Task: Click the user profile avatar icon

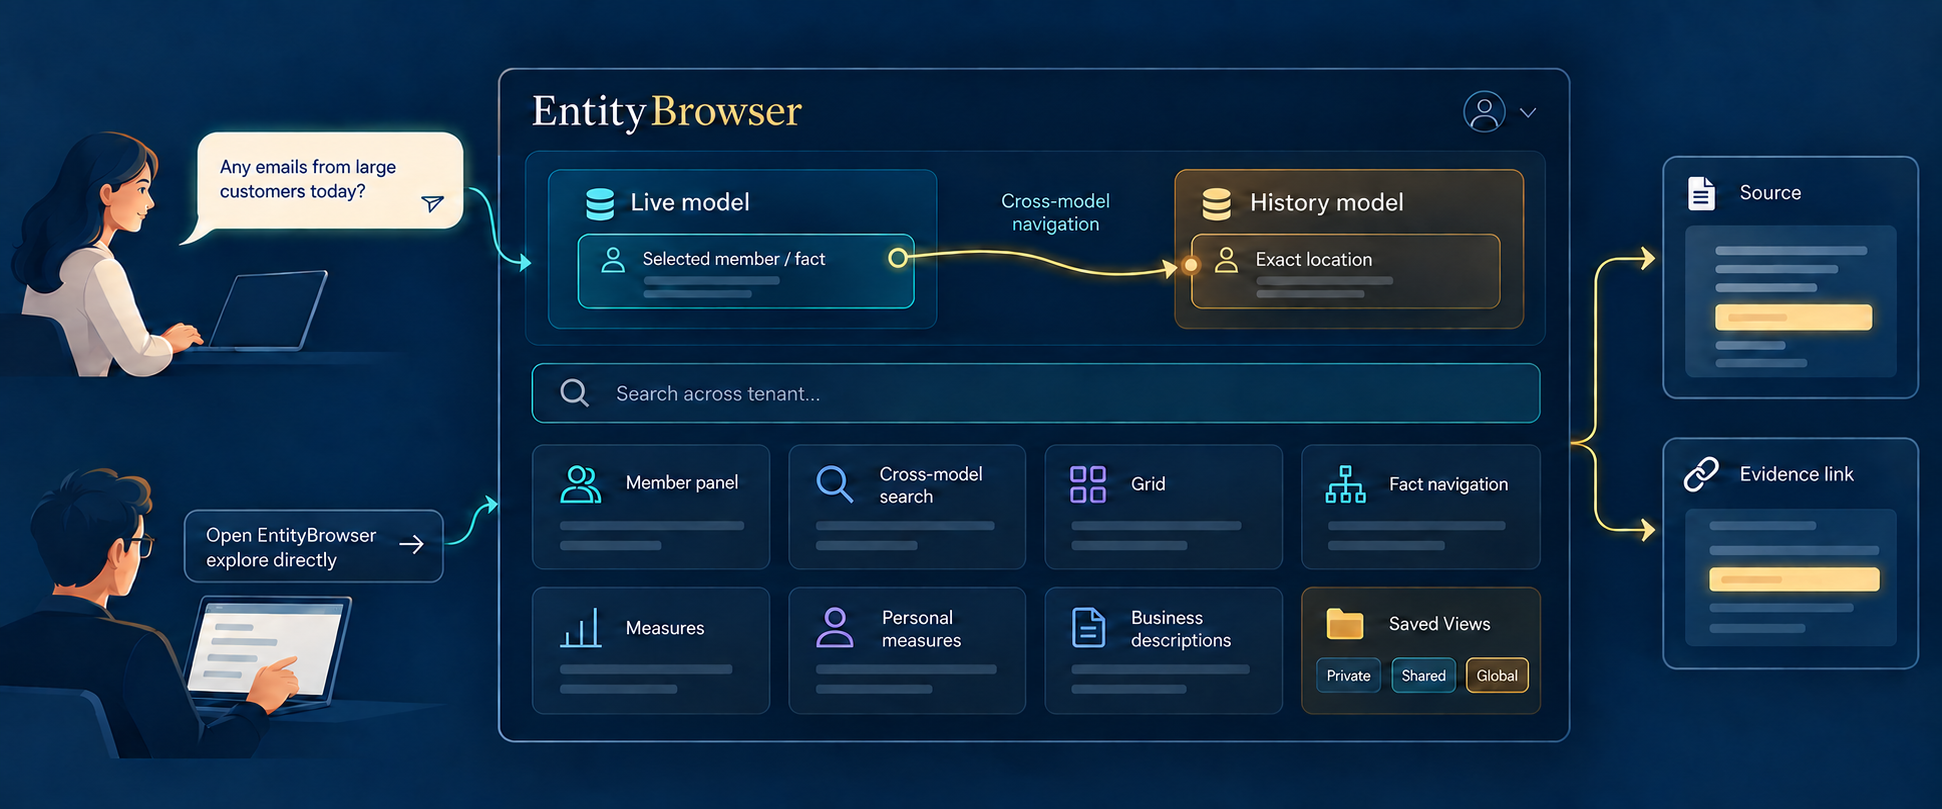Action: point(1484,112)
